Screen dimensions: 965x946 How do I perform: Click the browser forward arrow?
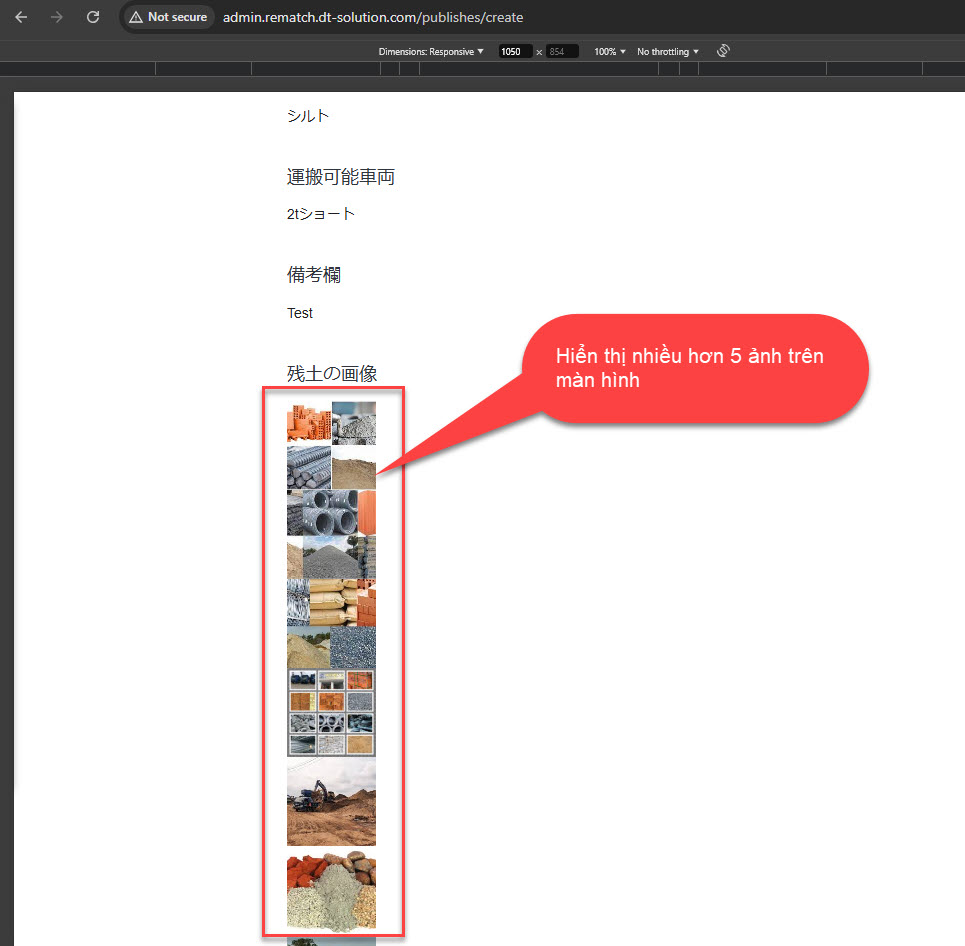click(57, 17)
